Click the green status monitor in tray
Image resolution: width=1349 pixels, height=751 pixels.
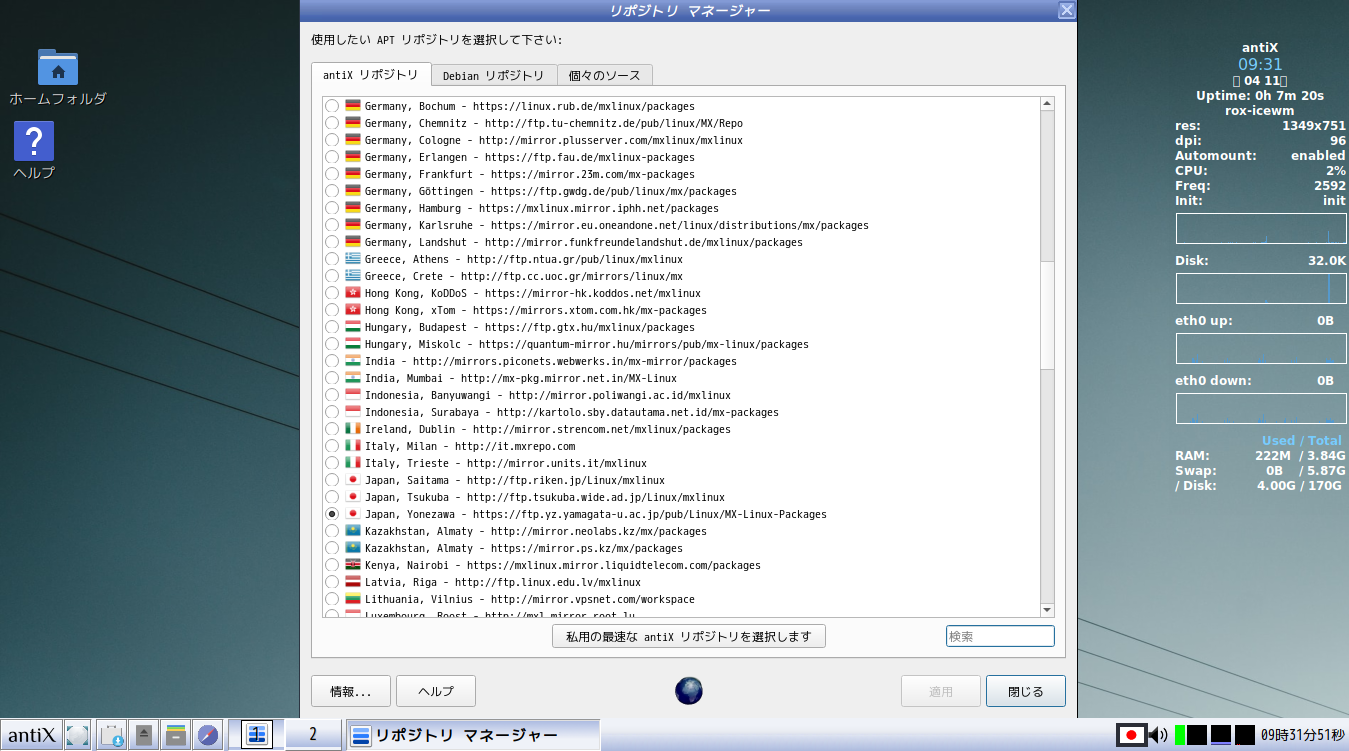(x=1180, y=735)
